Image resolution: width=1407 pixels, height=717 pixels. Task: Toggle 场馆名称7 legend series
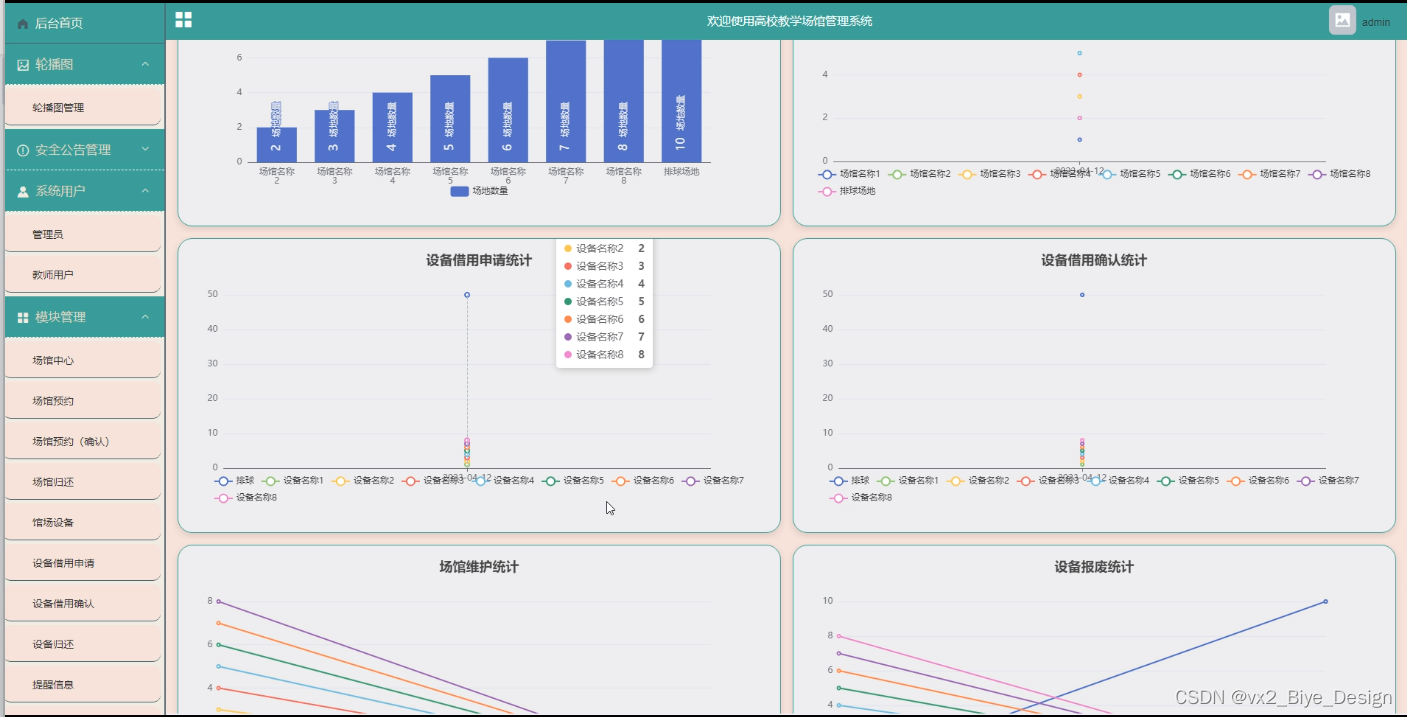click(x=1269, y=174)
